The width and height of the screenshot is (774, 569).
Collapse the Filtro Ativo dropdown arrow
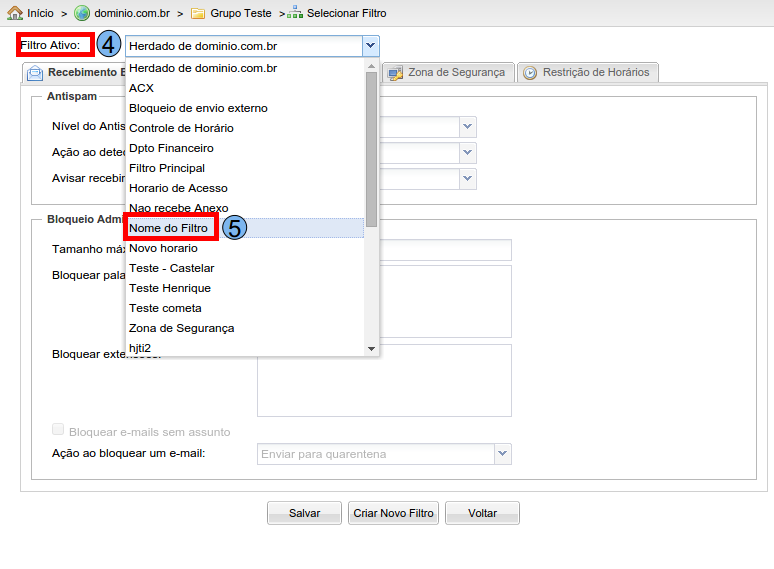point(370,46)
